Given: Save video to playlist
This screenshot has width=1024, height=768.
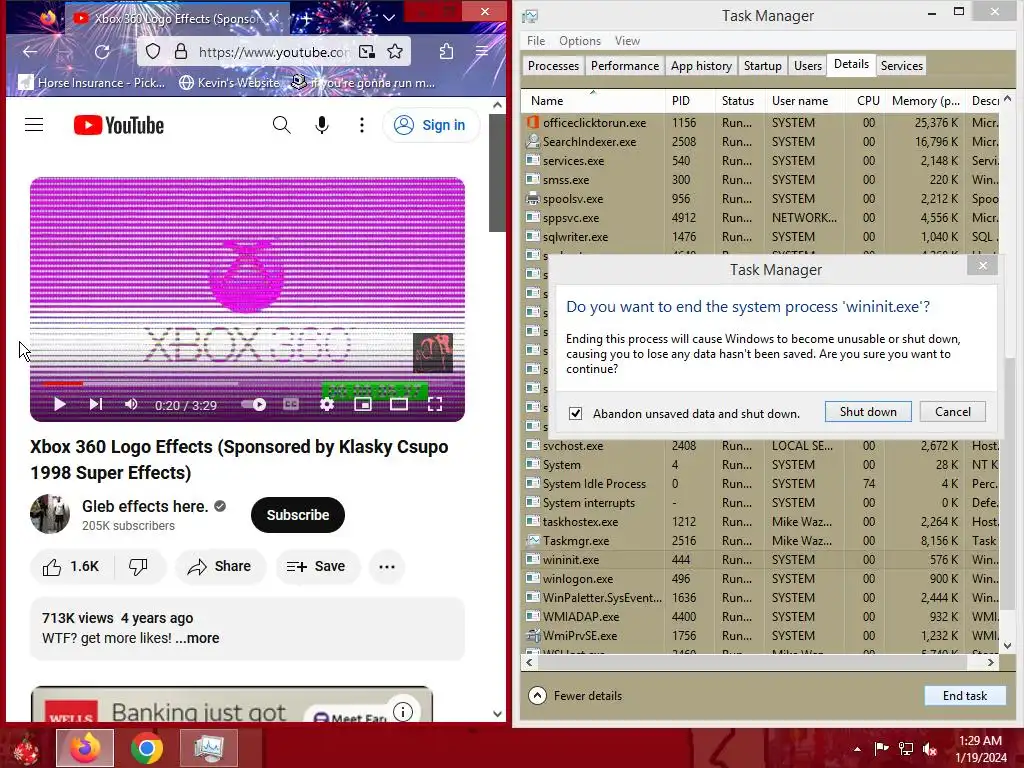Looking at the screenshot, I should tap(315, 566).
